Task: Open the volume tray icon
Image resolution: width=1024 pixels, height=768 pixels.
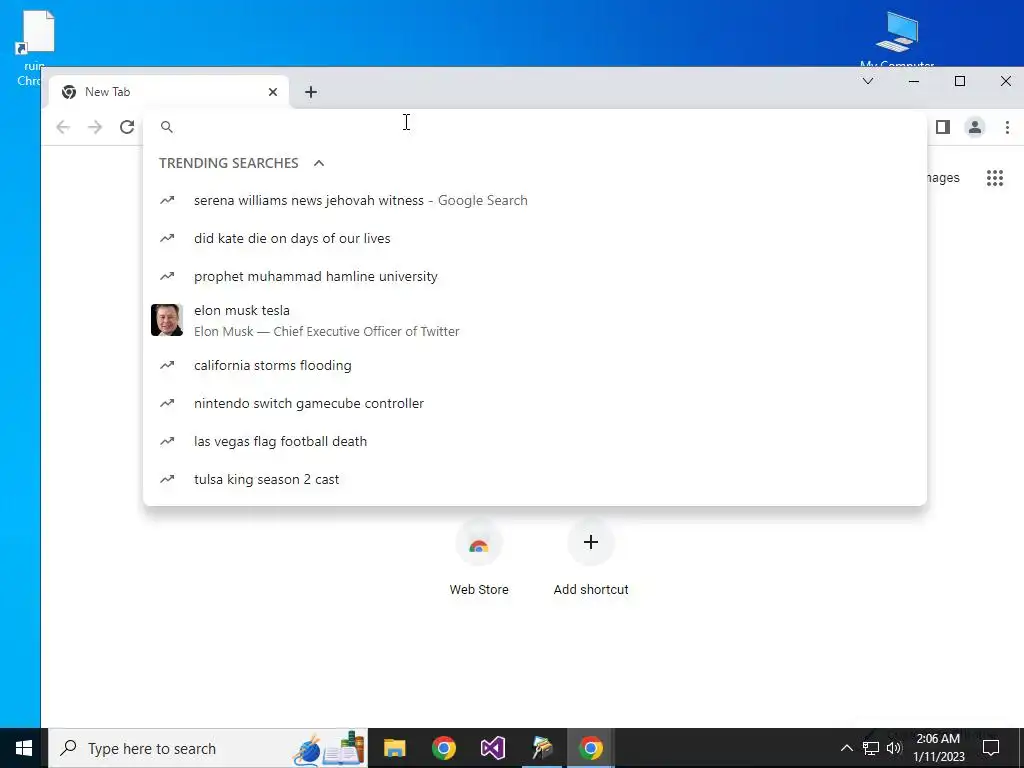Action: tap(894, 748)
